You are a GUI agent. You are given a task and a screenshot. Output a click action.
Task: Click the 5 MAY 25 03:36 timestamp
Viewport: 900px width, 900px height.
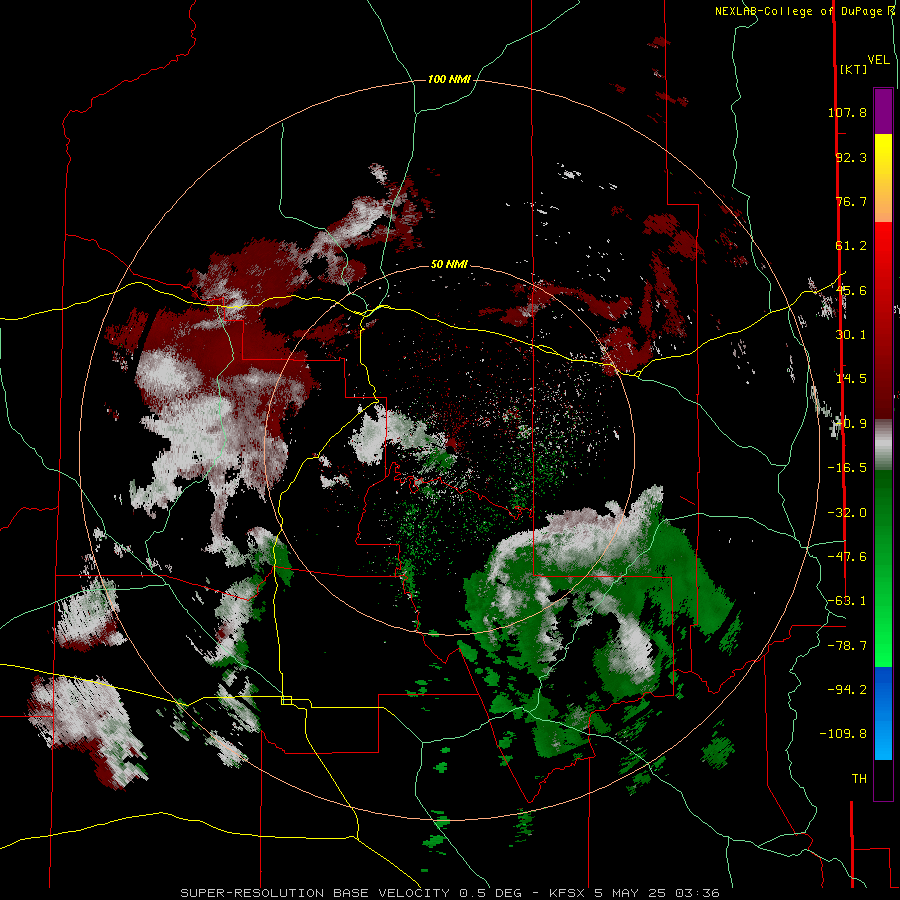coord(657,893)
